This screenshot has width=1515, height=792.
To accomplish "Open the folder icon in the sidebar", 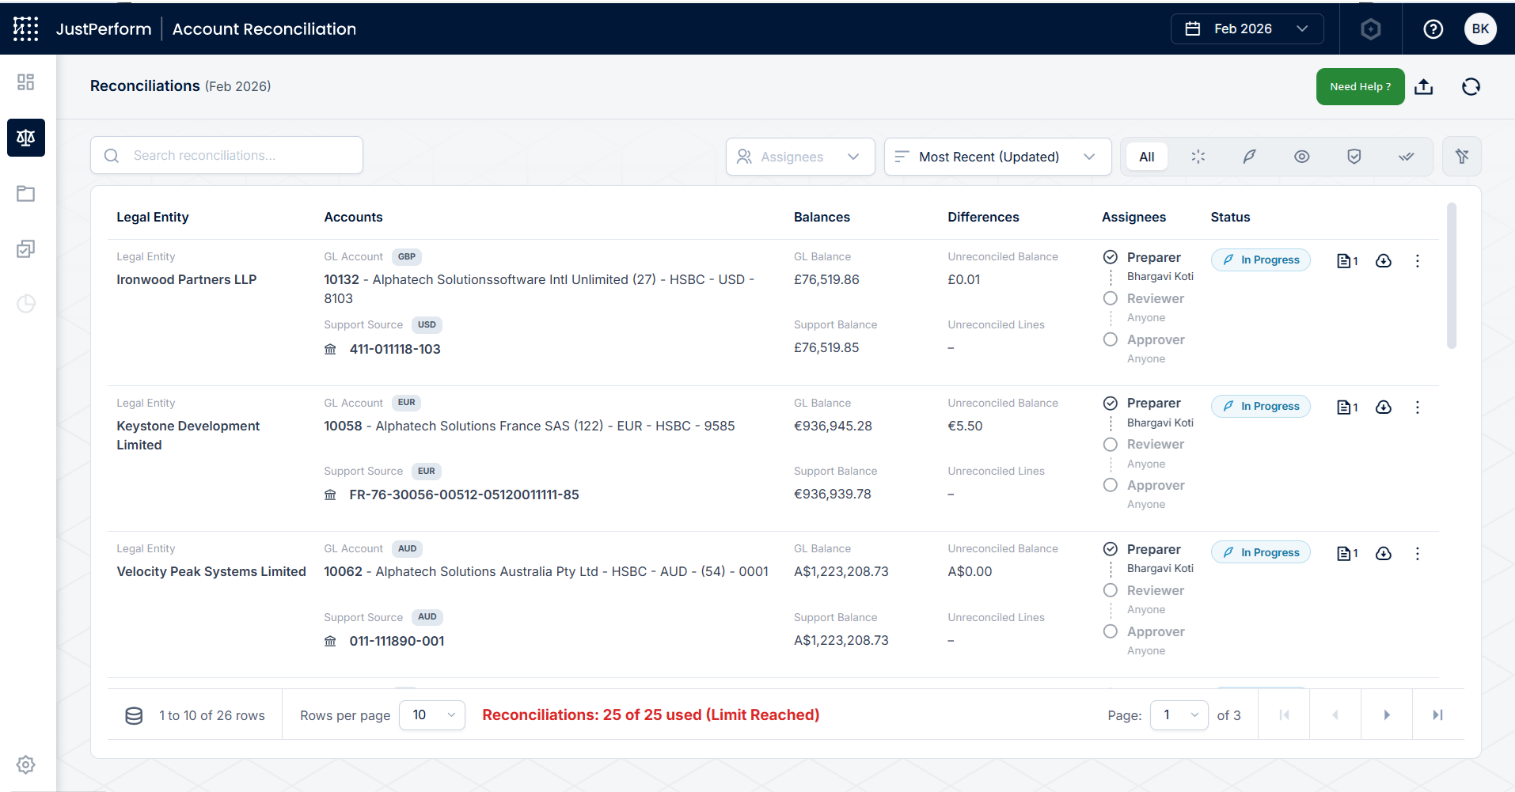I will (x=26, y=193).
